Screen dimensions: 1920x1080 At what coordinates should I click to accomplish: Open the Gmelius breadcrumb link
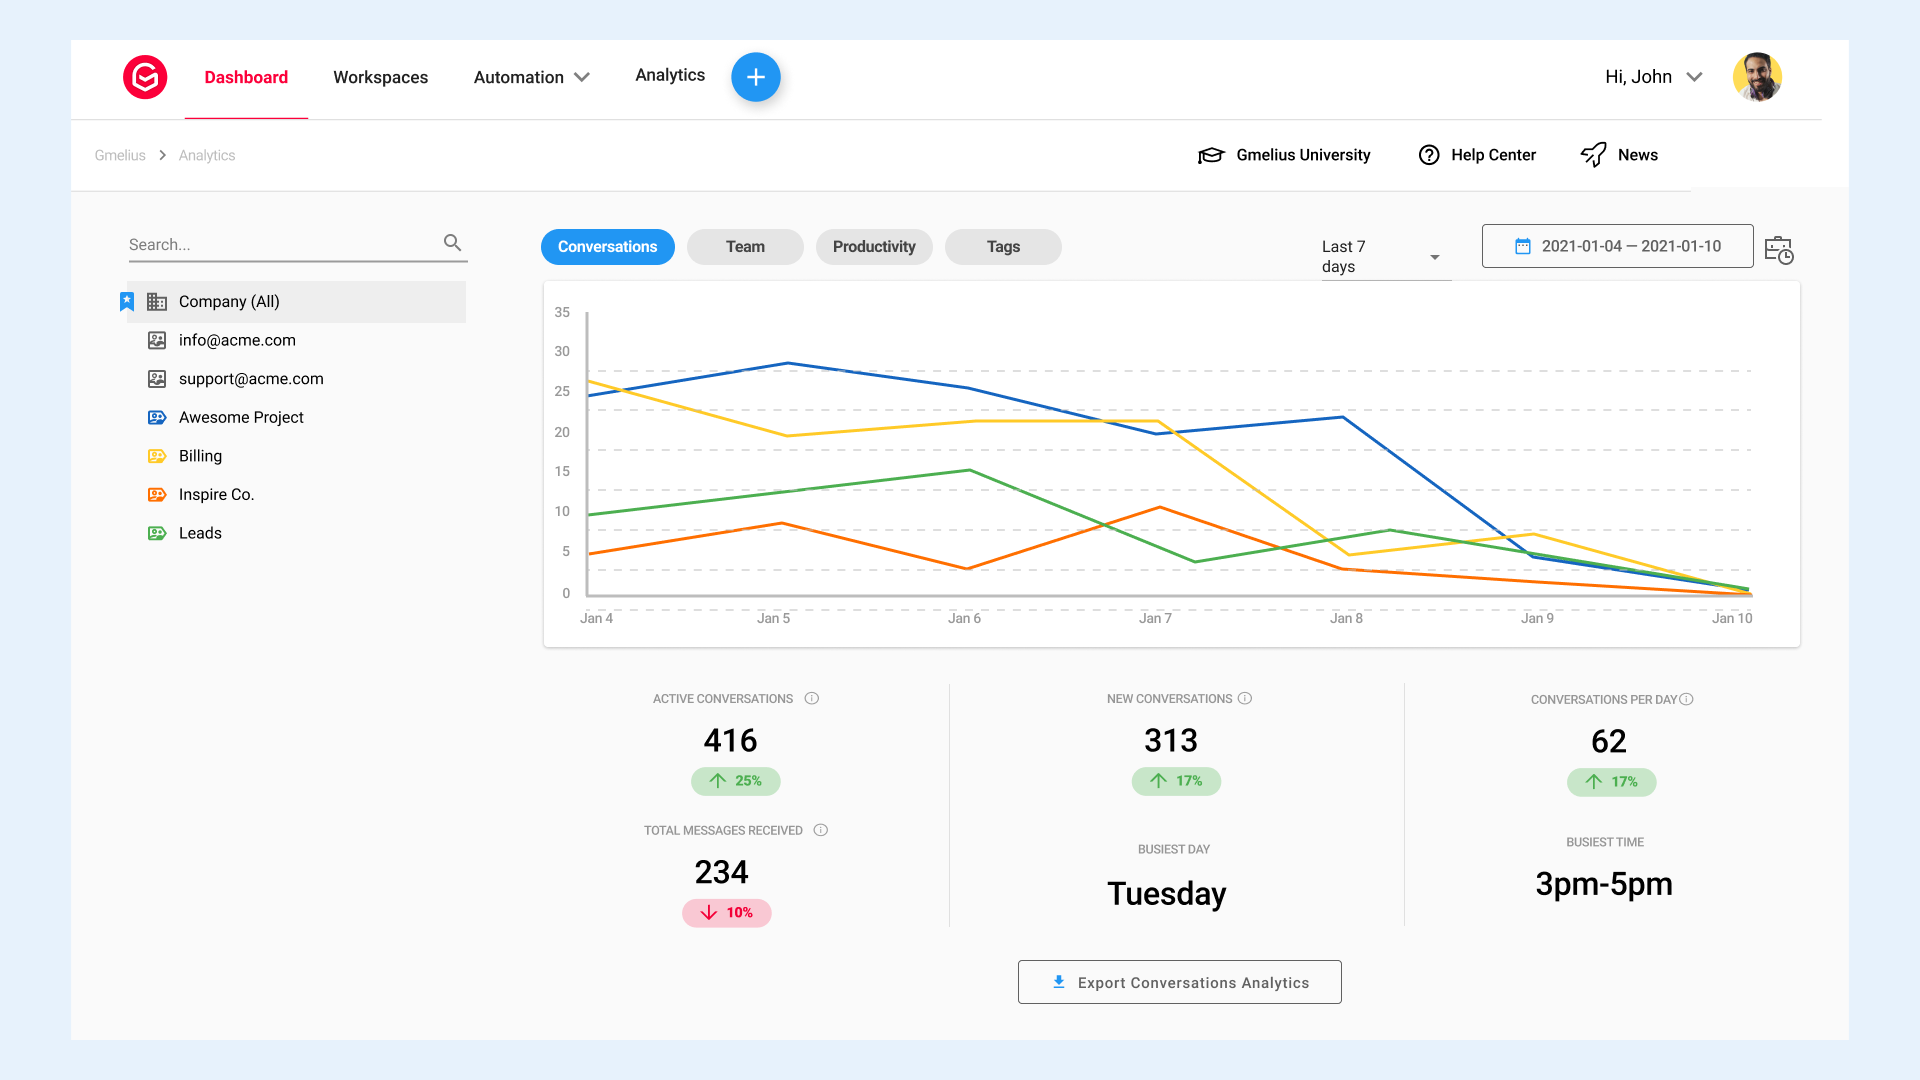point(119,155)
